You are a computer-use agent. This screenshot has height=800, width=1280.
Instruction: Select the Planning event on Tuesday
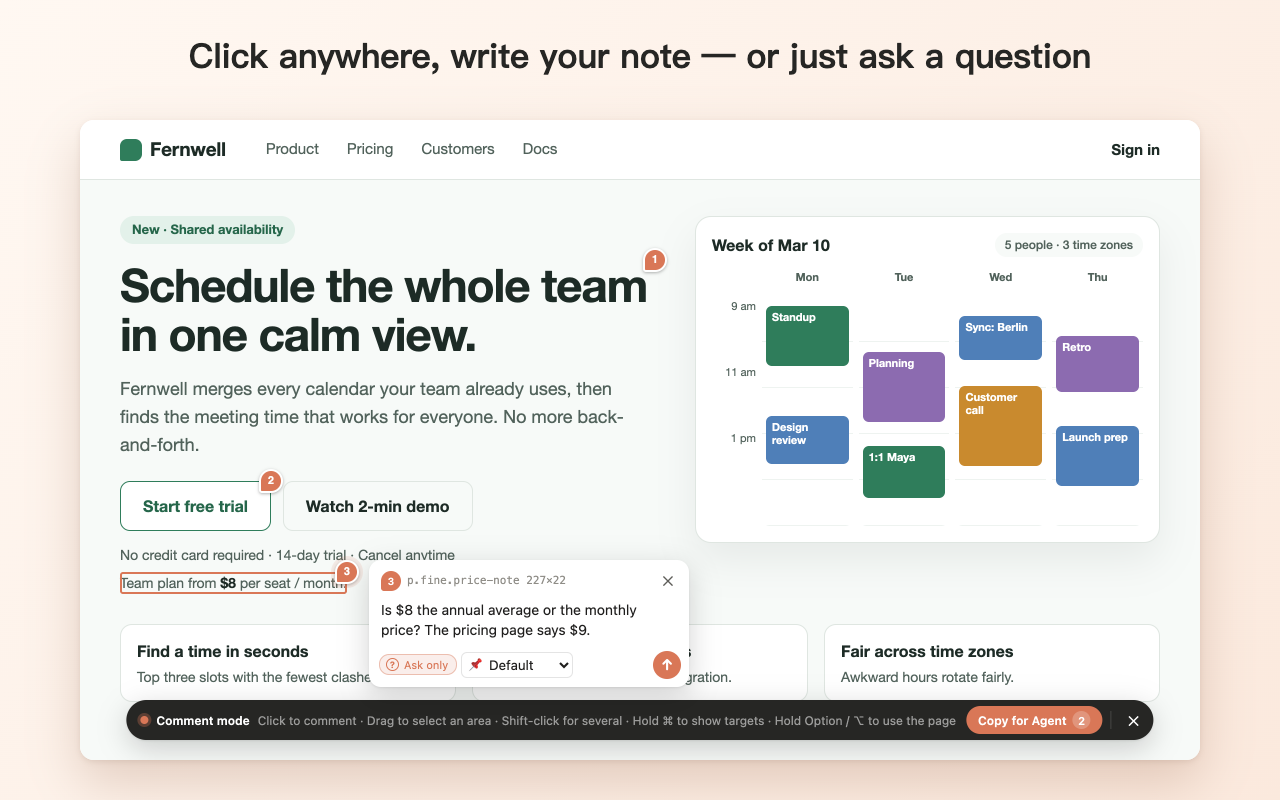tap(904, 387)
